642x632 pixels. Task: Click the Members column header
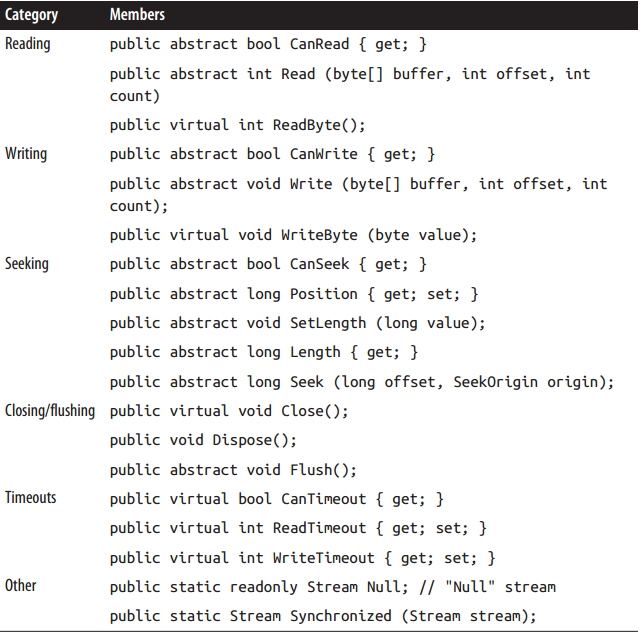click(137, 14)
